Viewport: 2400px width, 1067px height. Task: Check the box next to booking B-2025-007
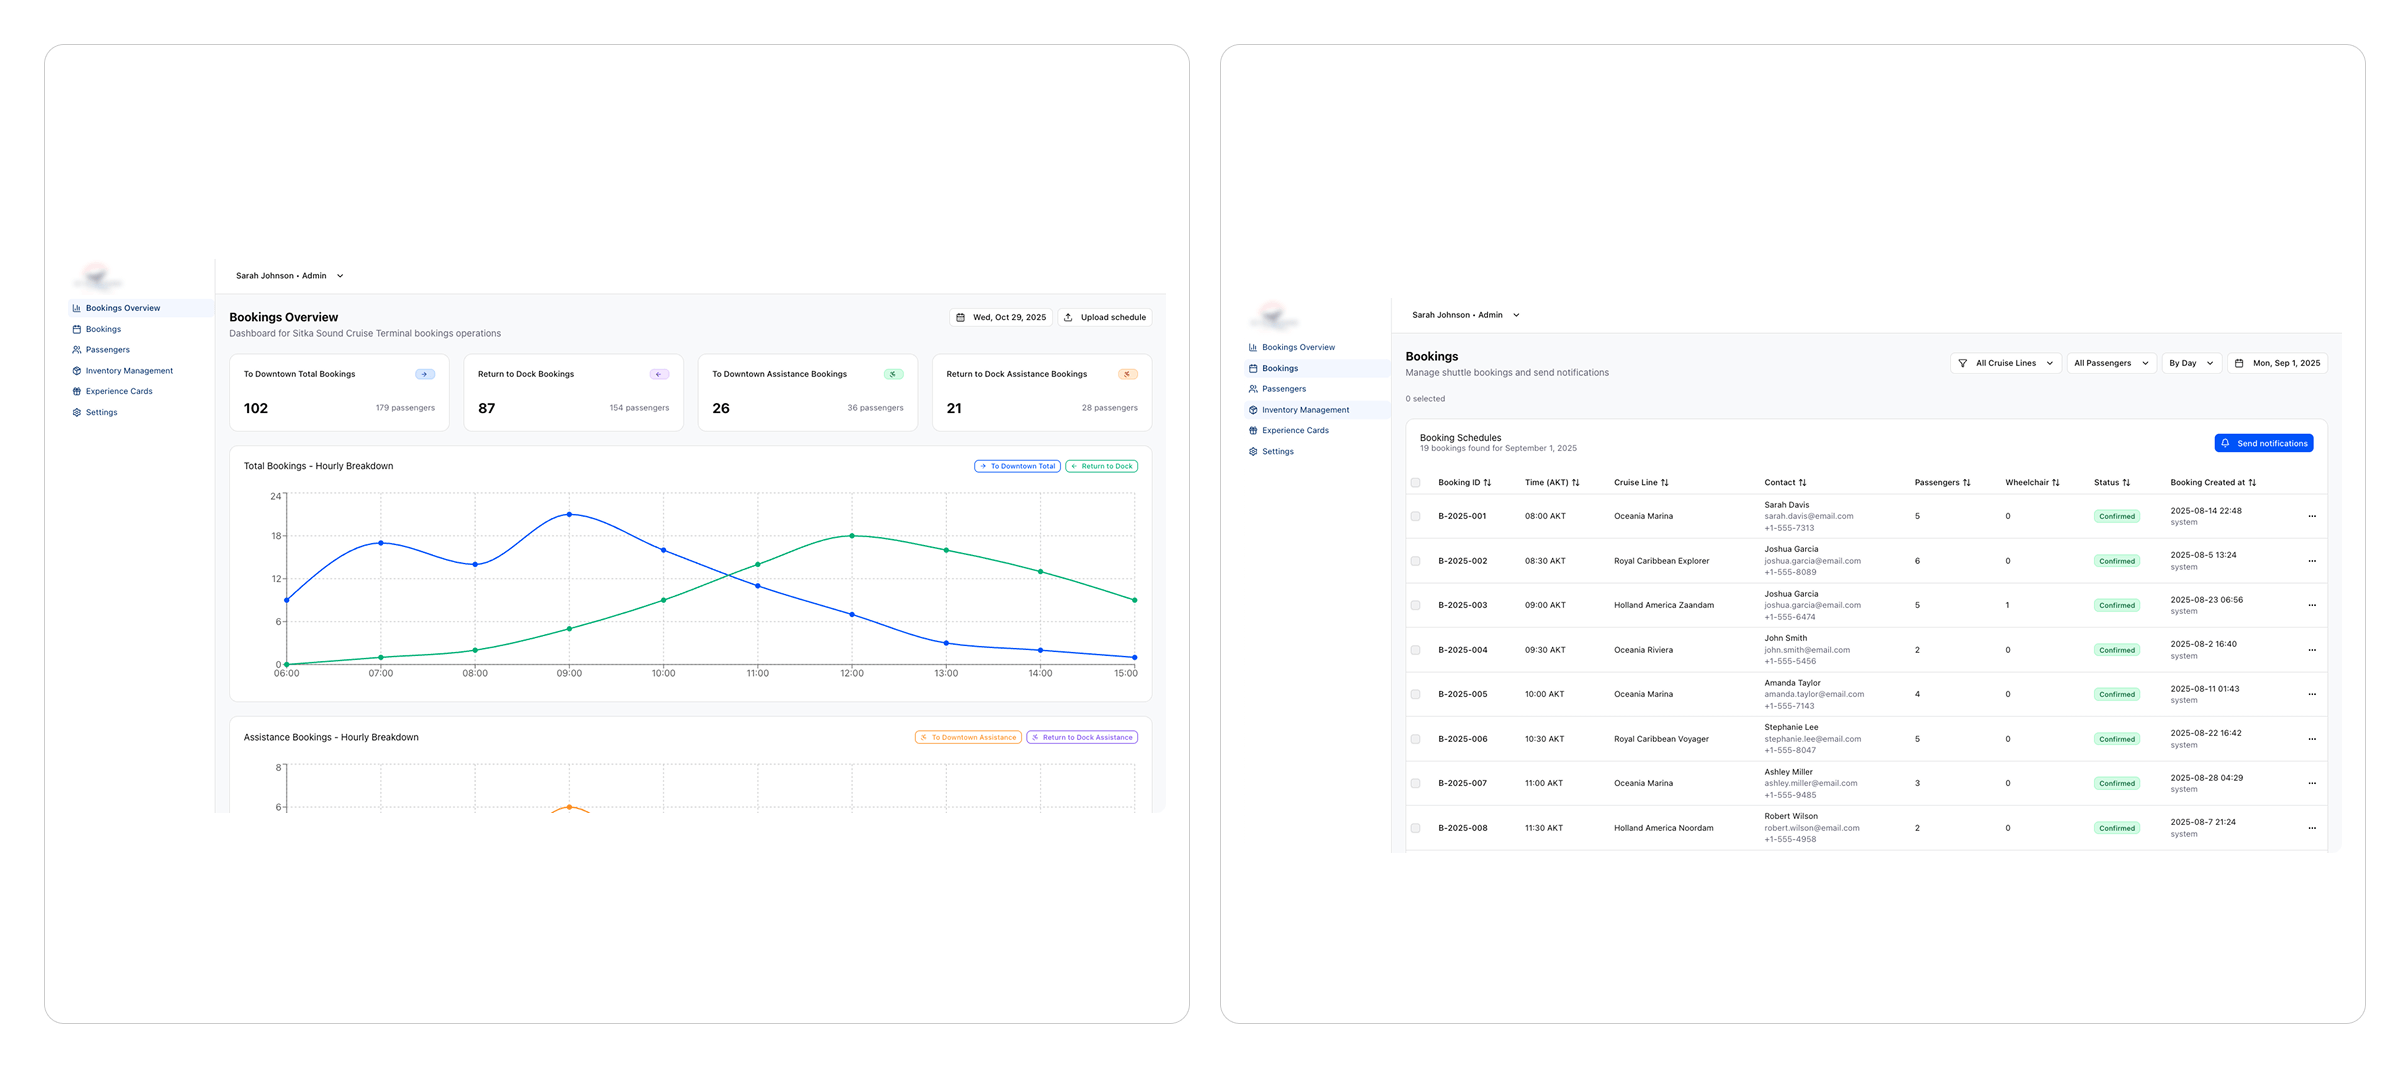pos(1415,784)
